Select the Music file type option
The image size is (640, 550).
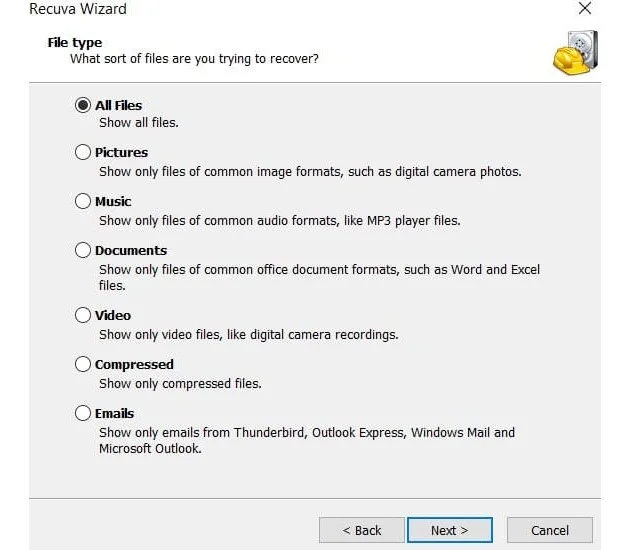83,201
